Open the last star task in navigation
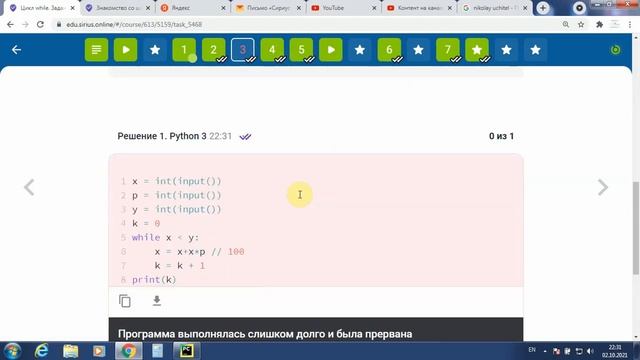This screenshot has height=360, width=640. (536, 50)
